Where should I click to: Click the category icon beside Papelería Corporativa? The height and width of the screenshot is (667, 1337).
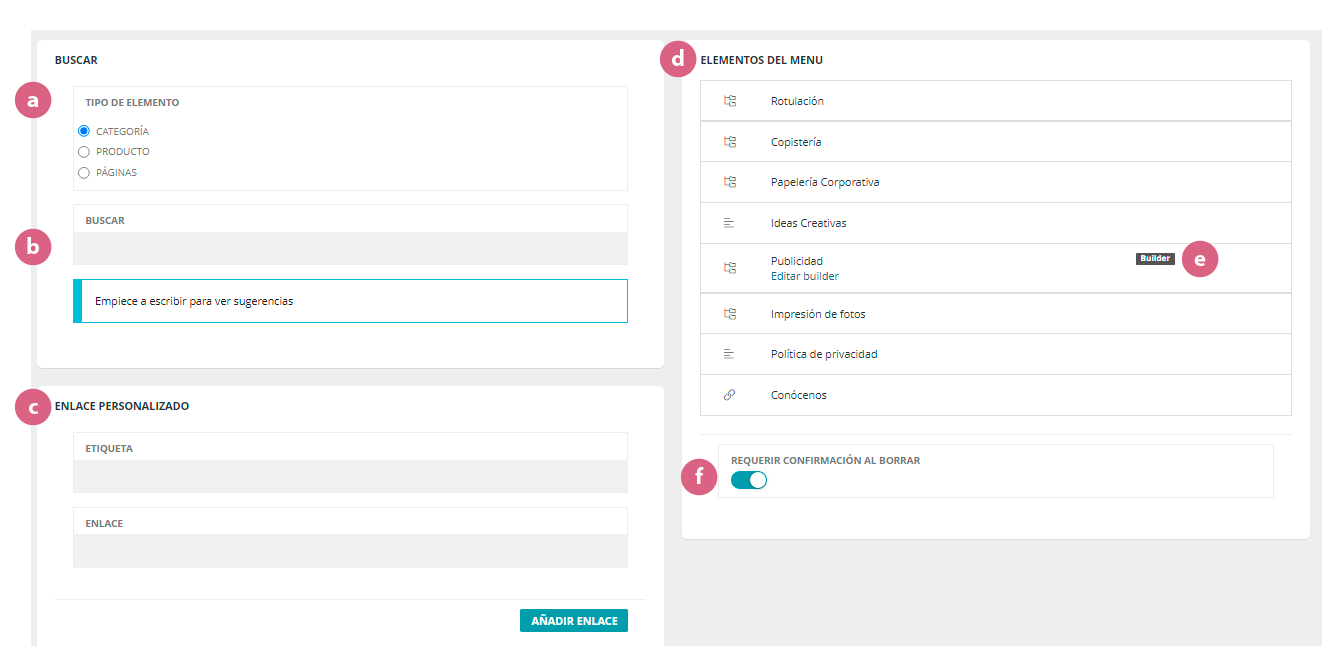pos(730,182)
